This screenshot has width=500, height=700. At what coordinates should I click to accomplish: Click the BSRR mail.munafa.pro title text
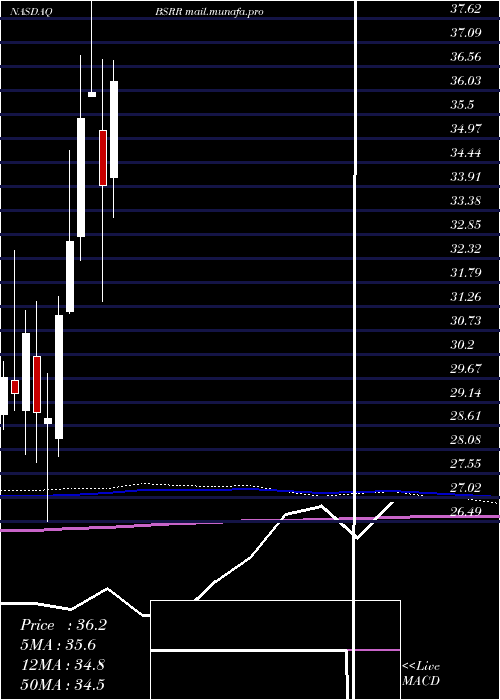[209, 12]
